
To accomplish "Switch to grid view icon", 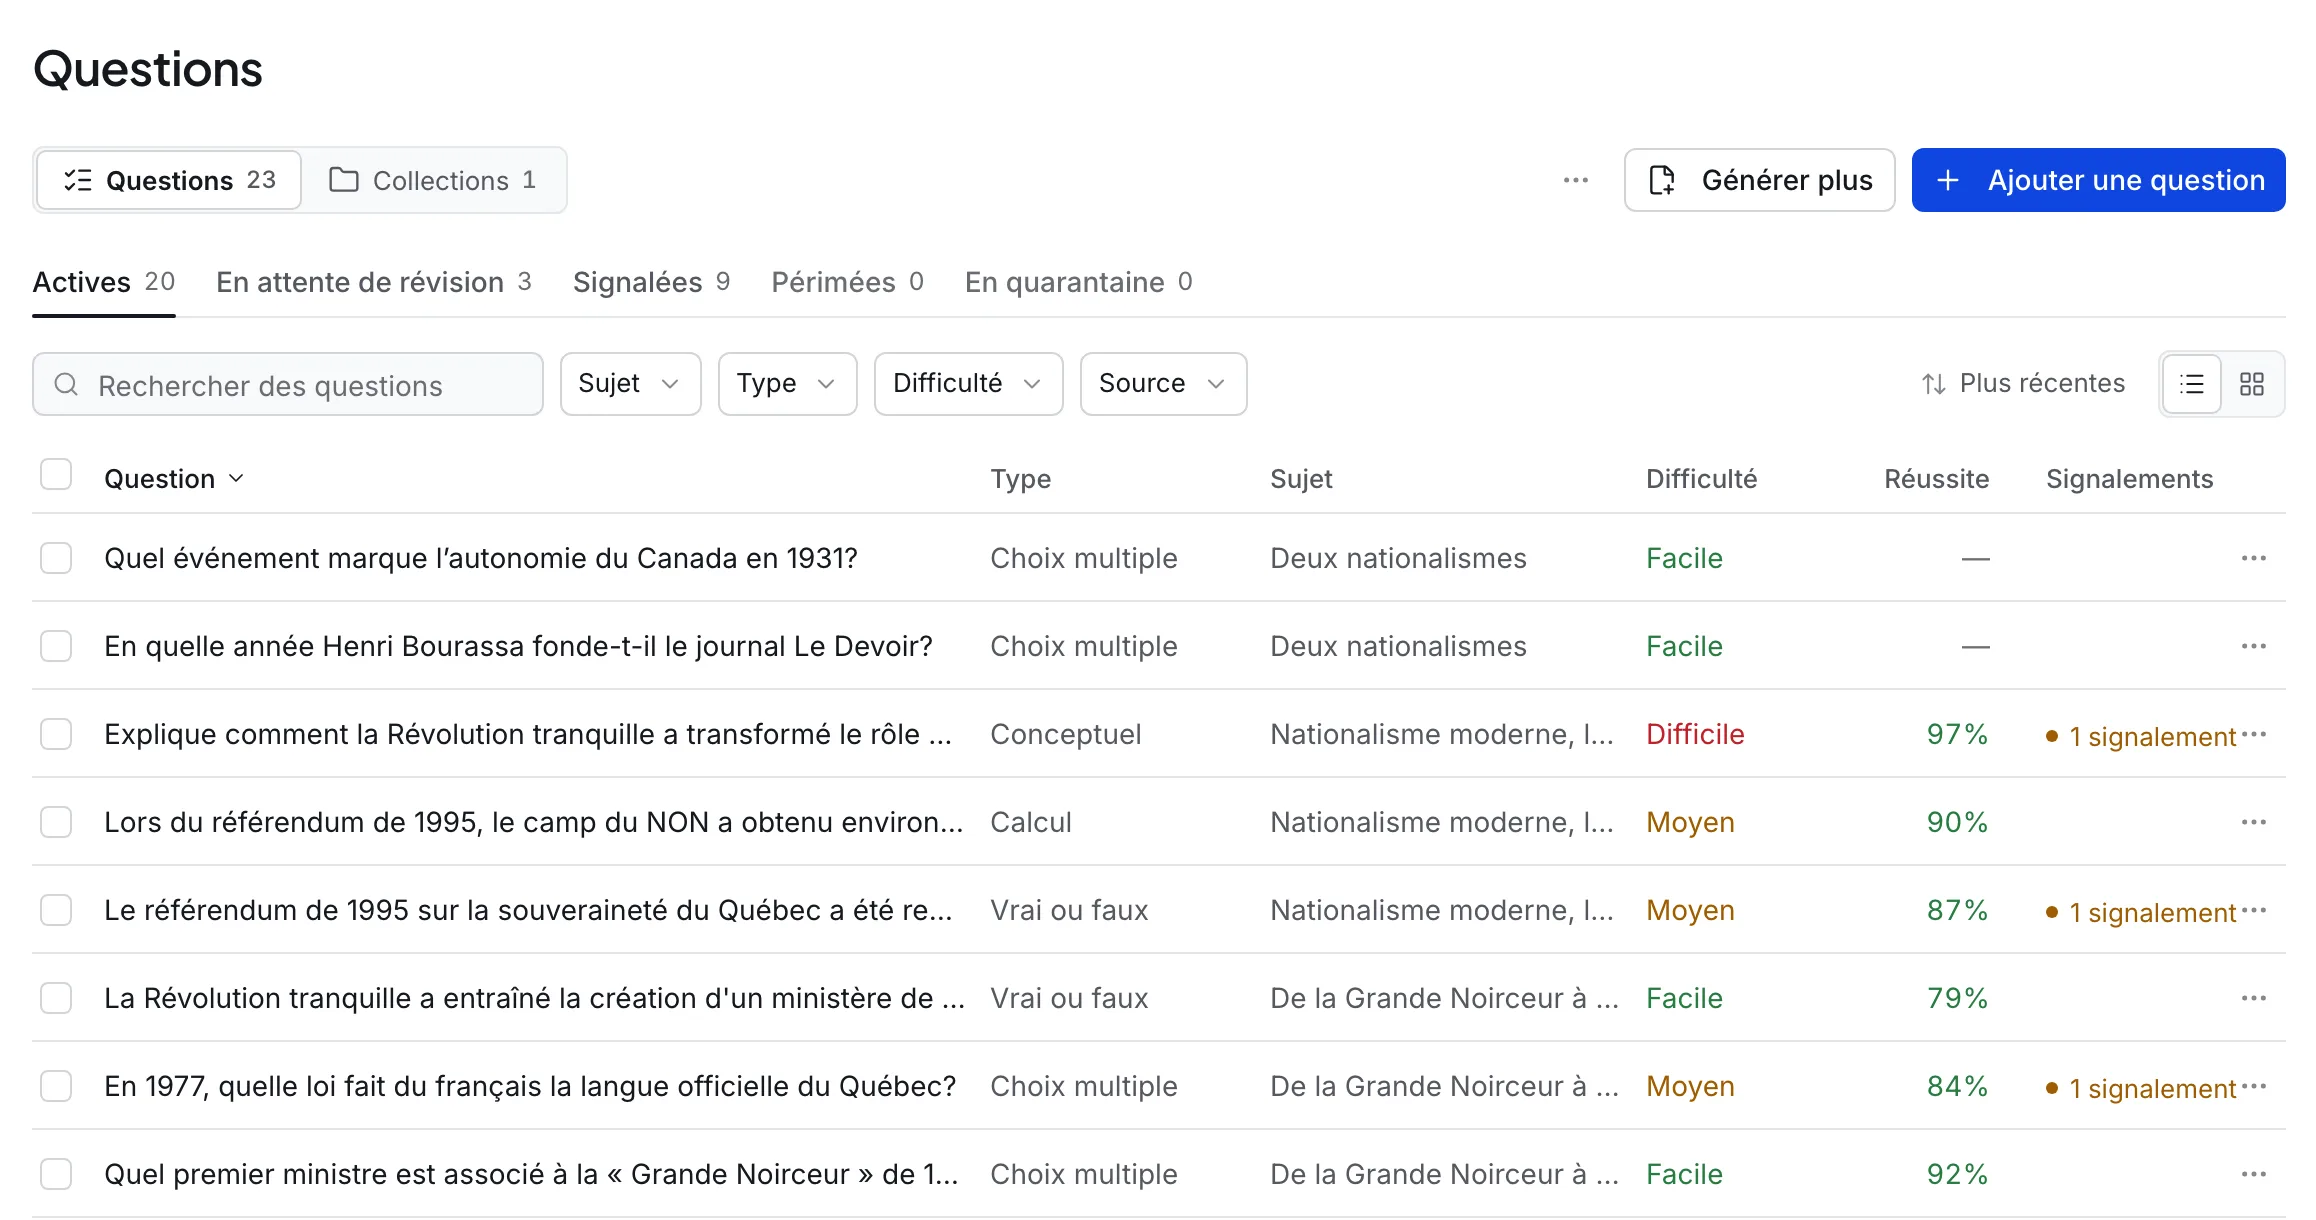I will click(2251, 384).
